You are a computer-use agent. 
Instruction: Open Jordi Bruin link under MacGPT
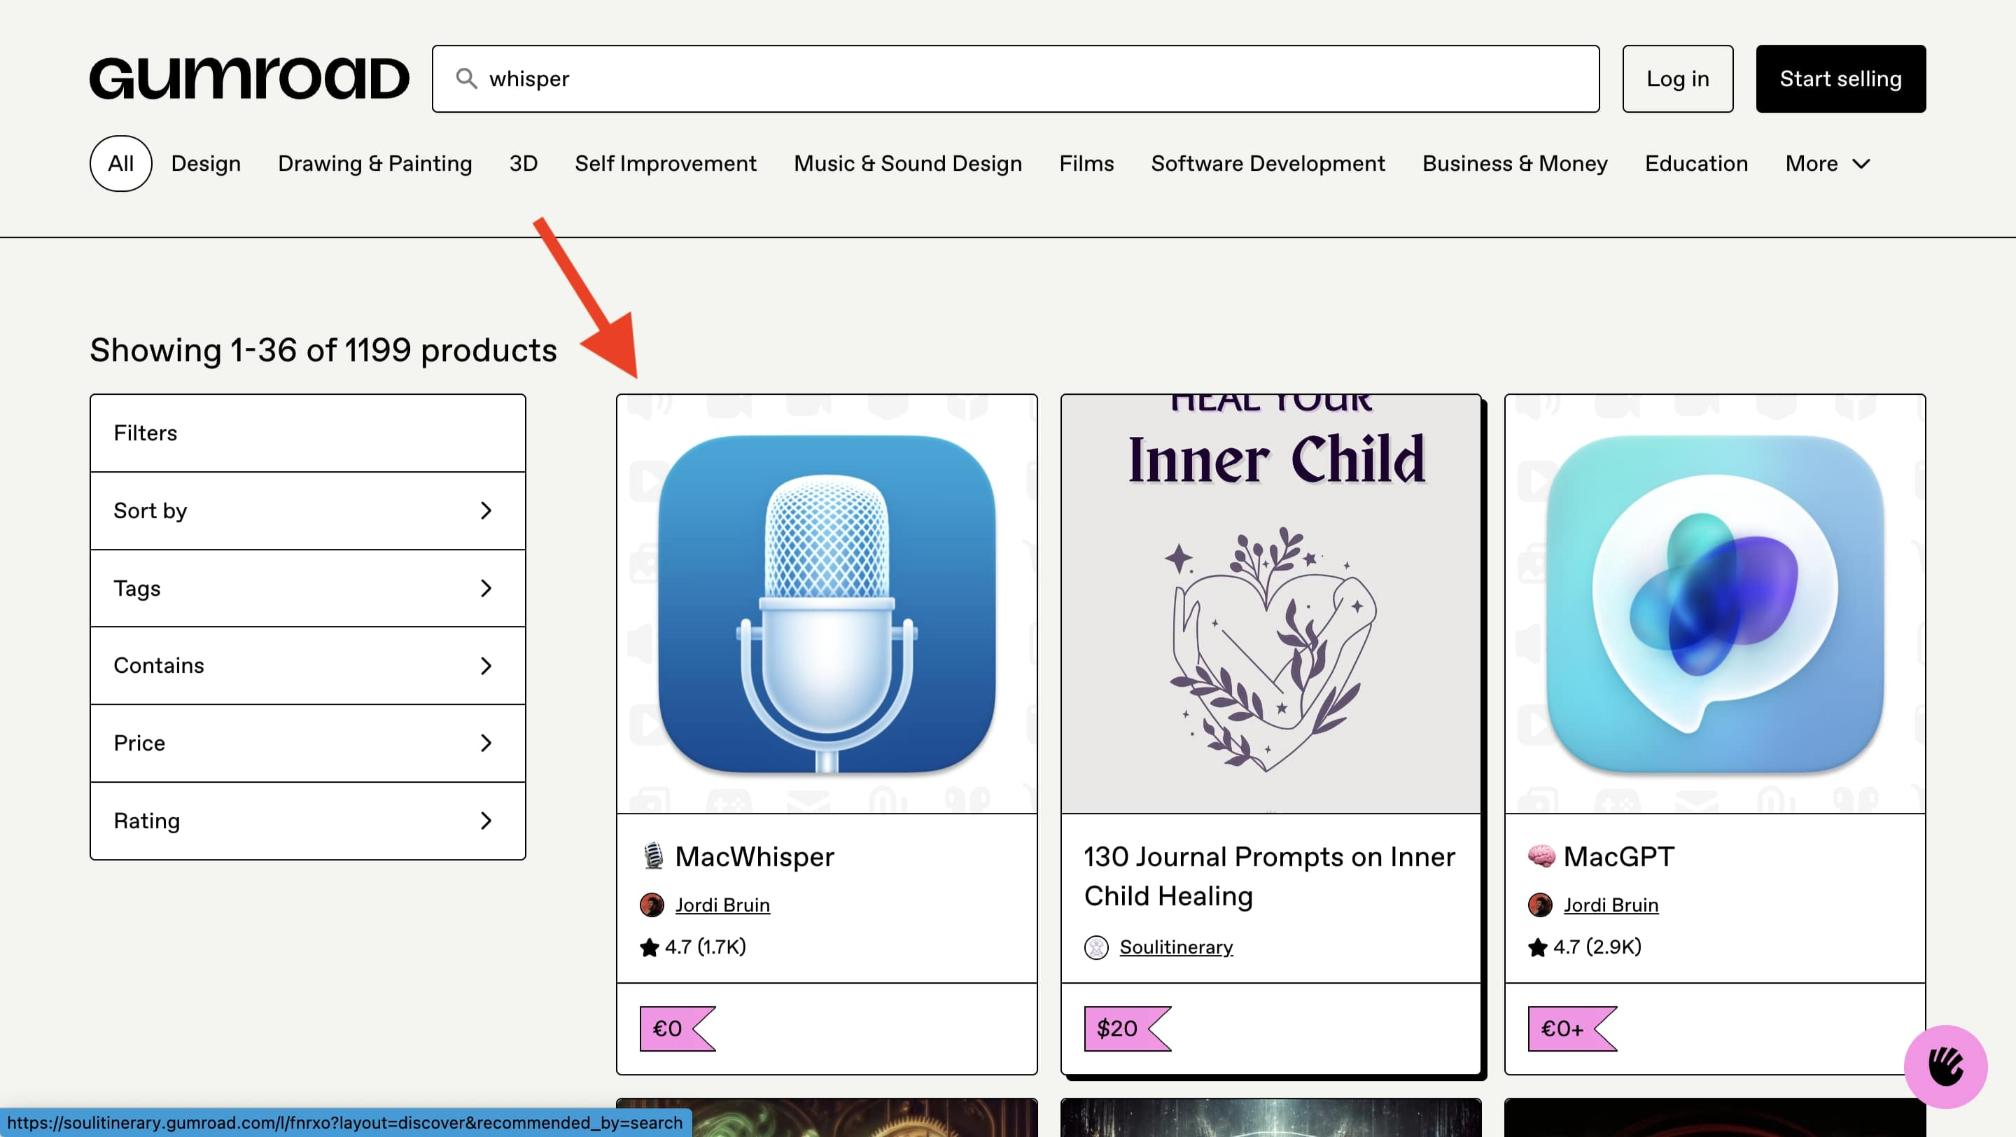(1611, 905)
